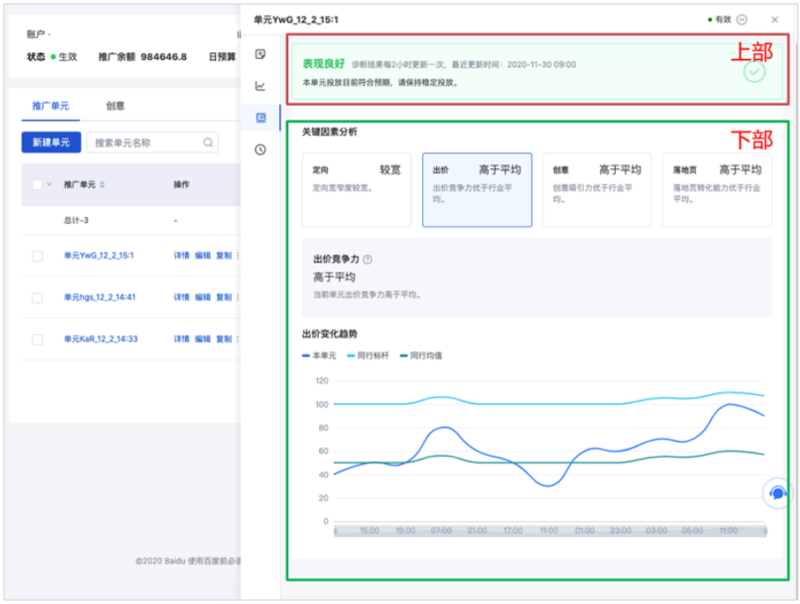Click the question mark icon beside 出价竞争力
The height and width of the screenshot is (604, 800).
tap(366, 259)
